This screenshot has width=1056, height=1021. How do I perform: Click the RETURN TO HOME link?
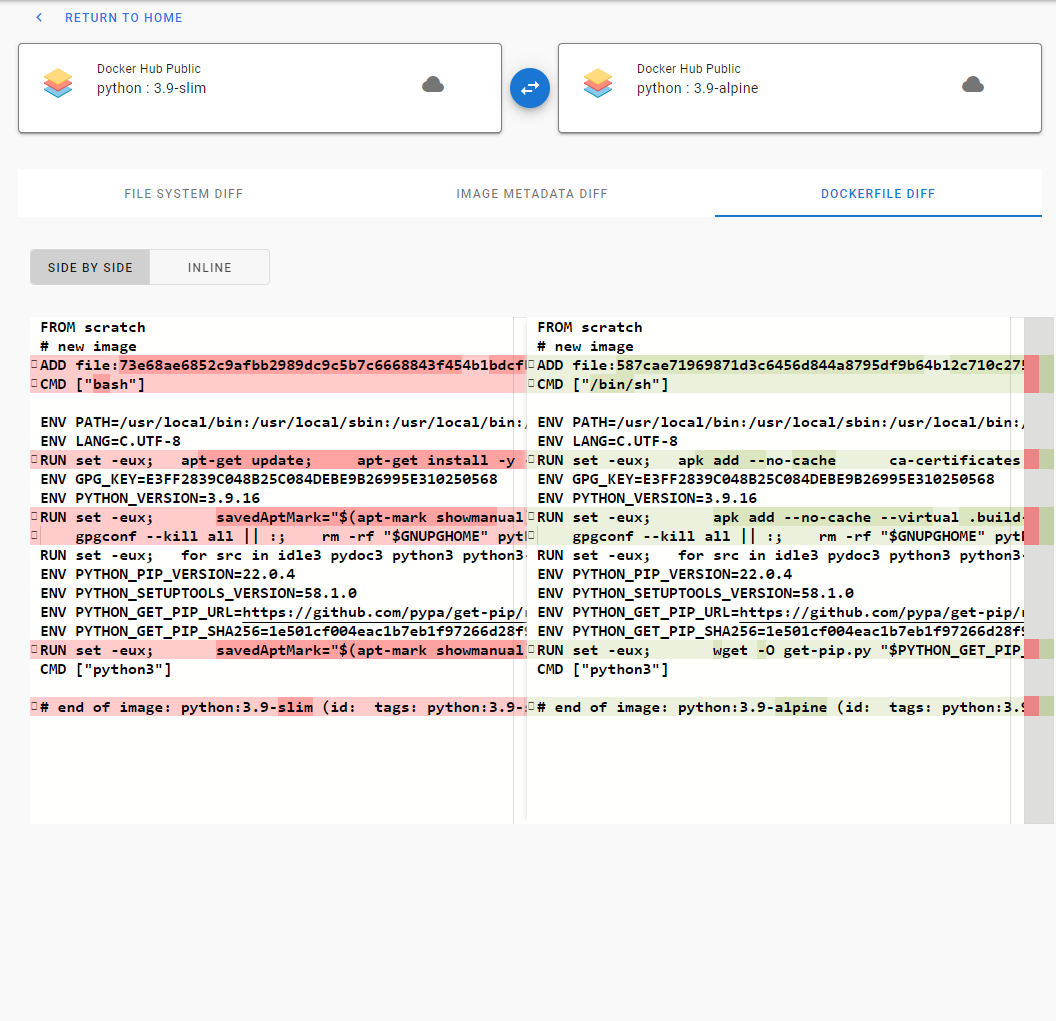[x=123, y=18]
